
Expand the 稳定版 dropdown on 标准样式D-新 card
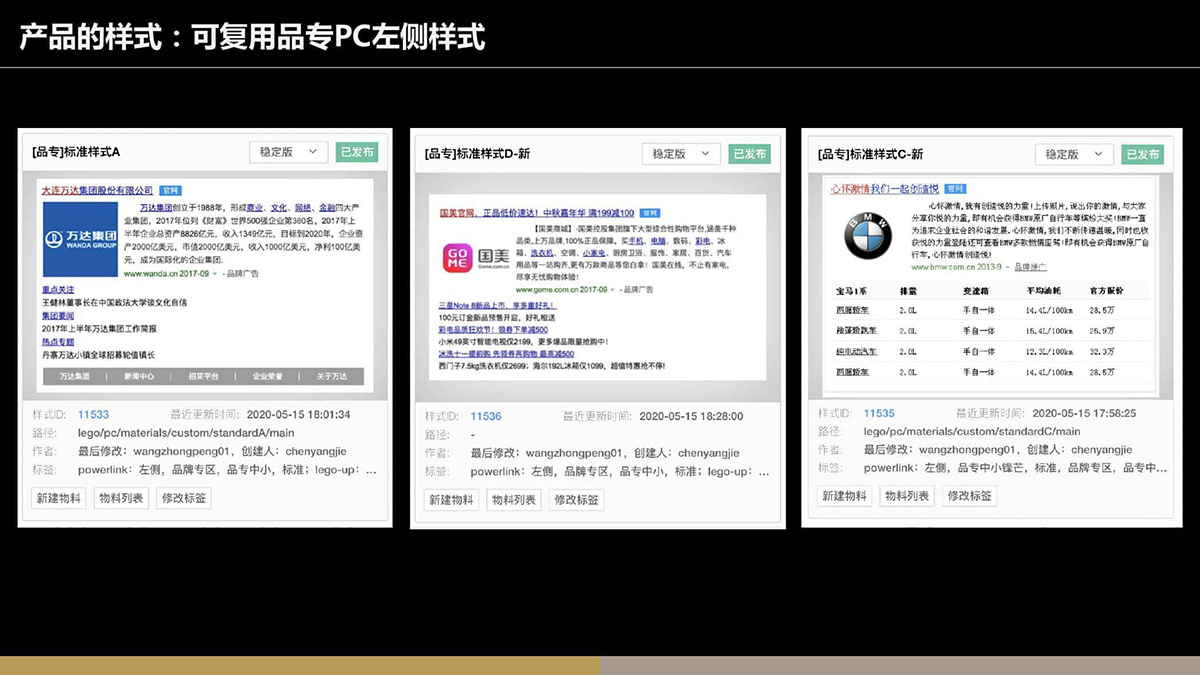(681, 154)
